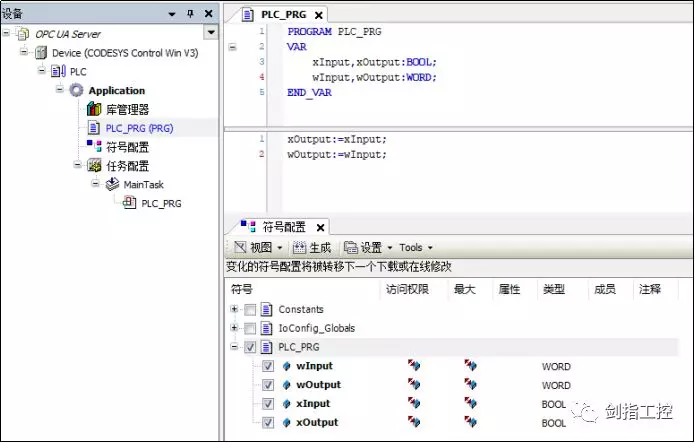
Task: Click maximal access icon for xOutput row
Action: pos(470,423)
